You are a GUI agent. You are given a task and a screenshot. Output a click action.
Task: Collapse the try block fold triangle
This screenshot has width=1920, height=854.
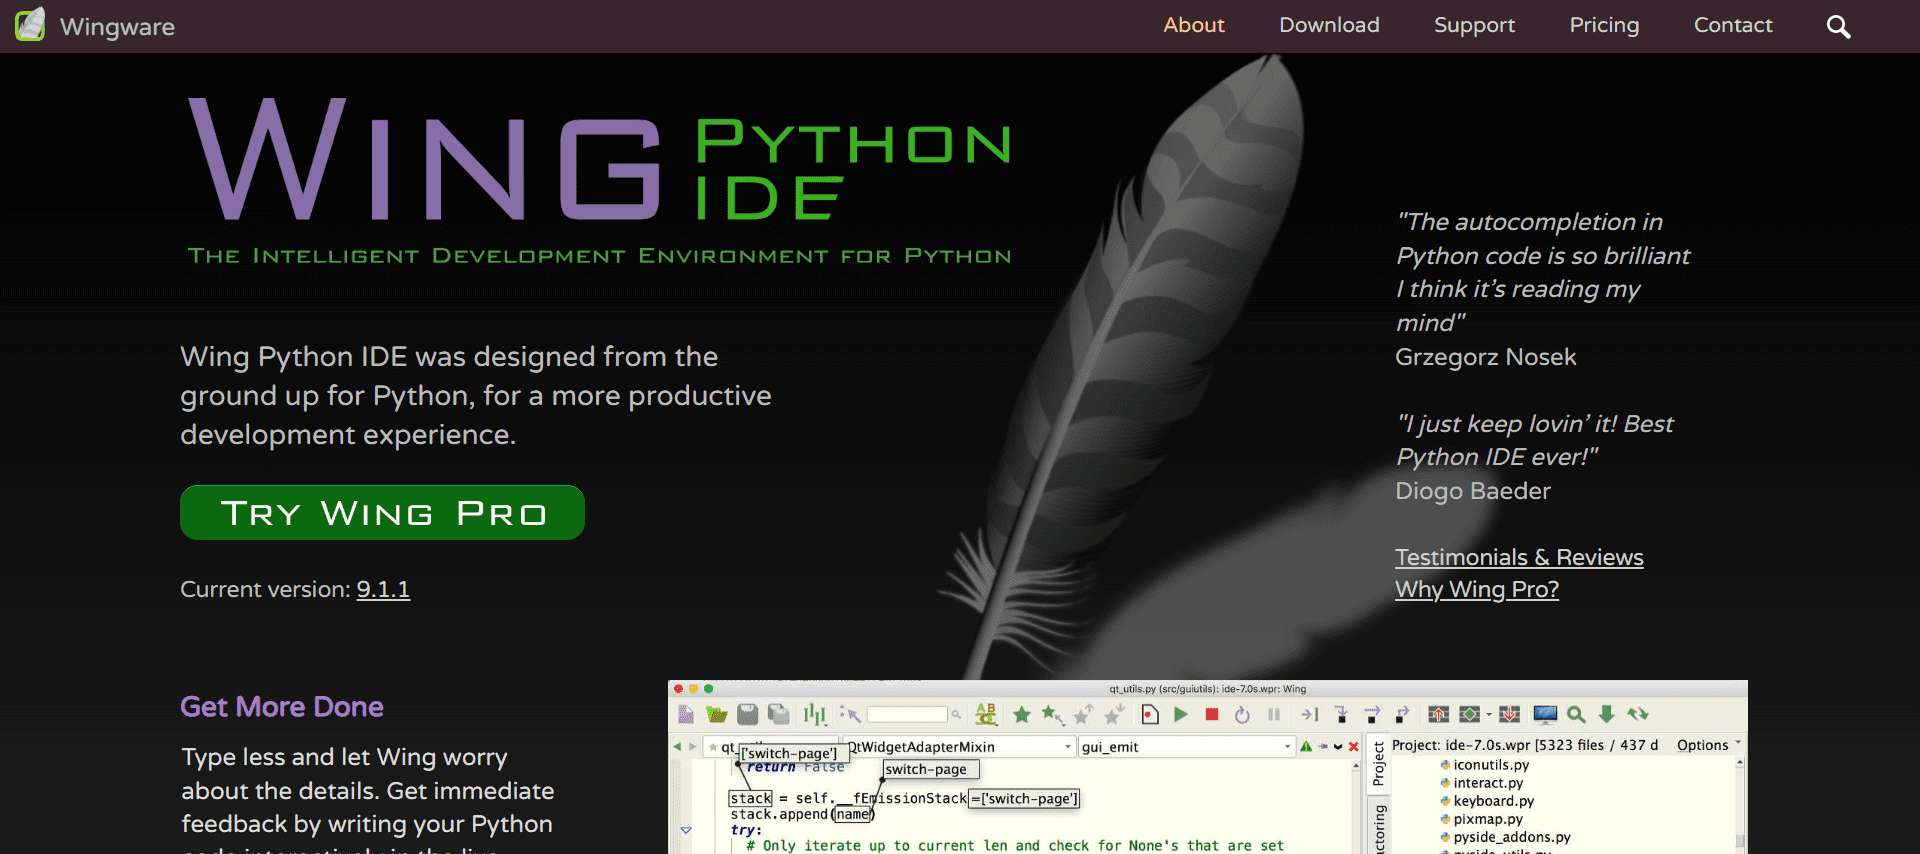pyautogui.click(x=686, y=830)
